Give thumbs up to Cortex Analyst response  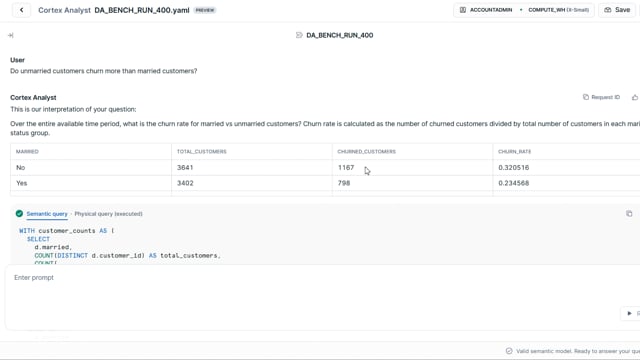tap(635, 97)
